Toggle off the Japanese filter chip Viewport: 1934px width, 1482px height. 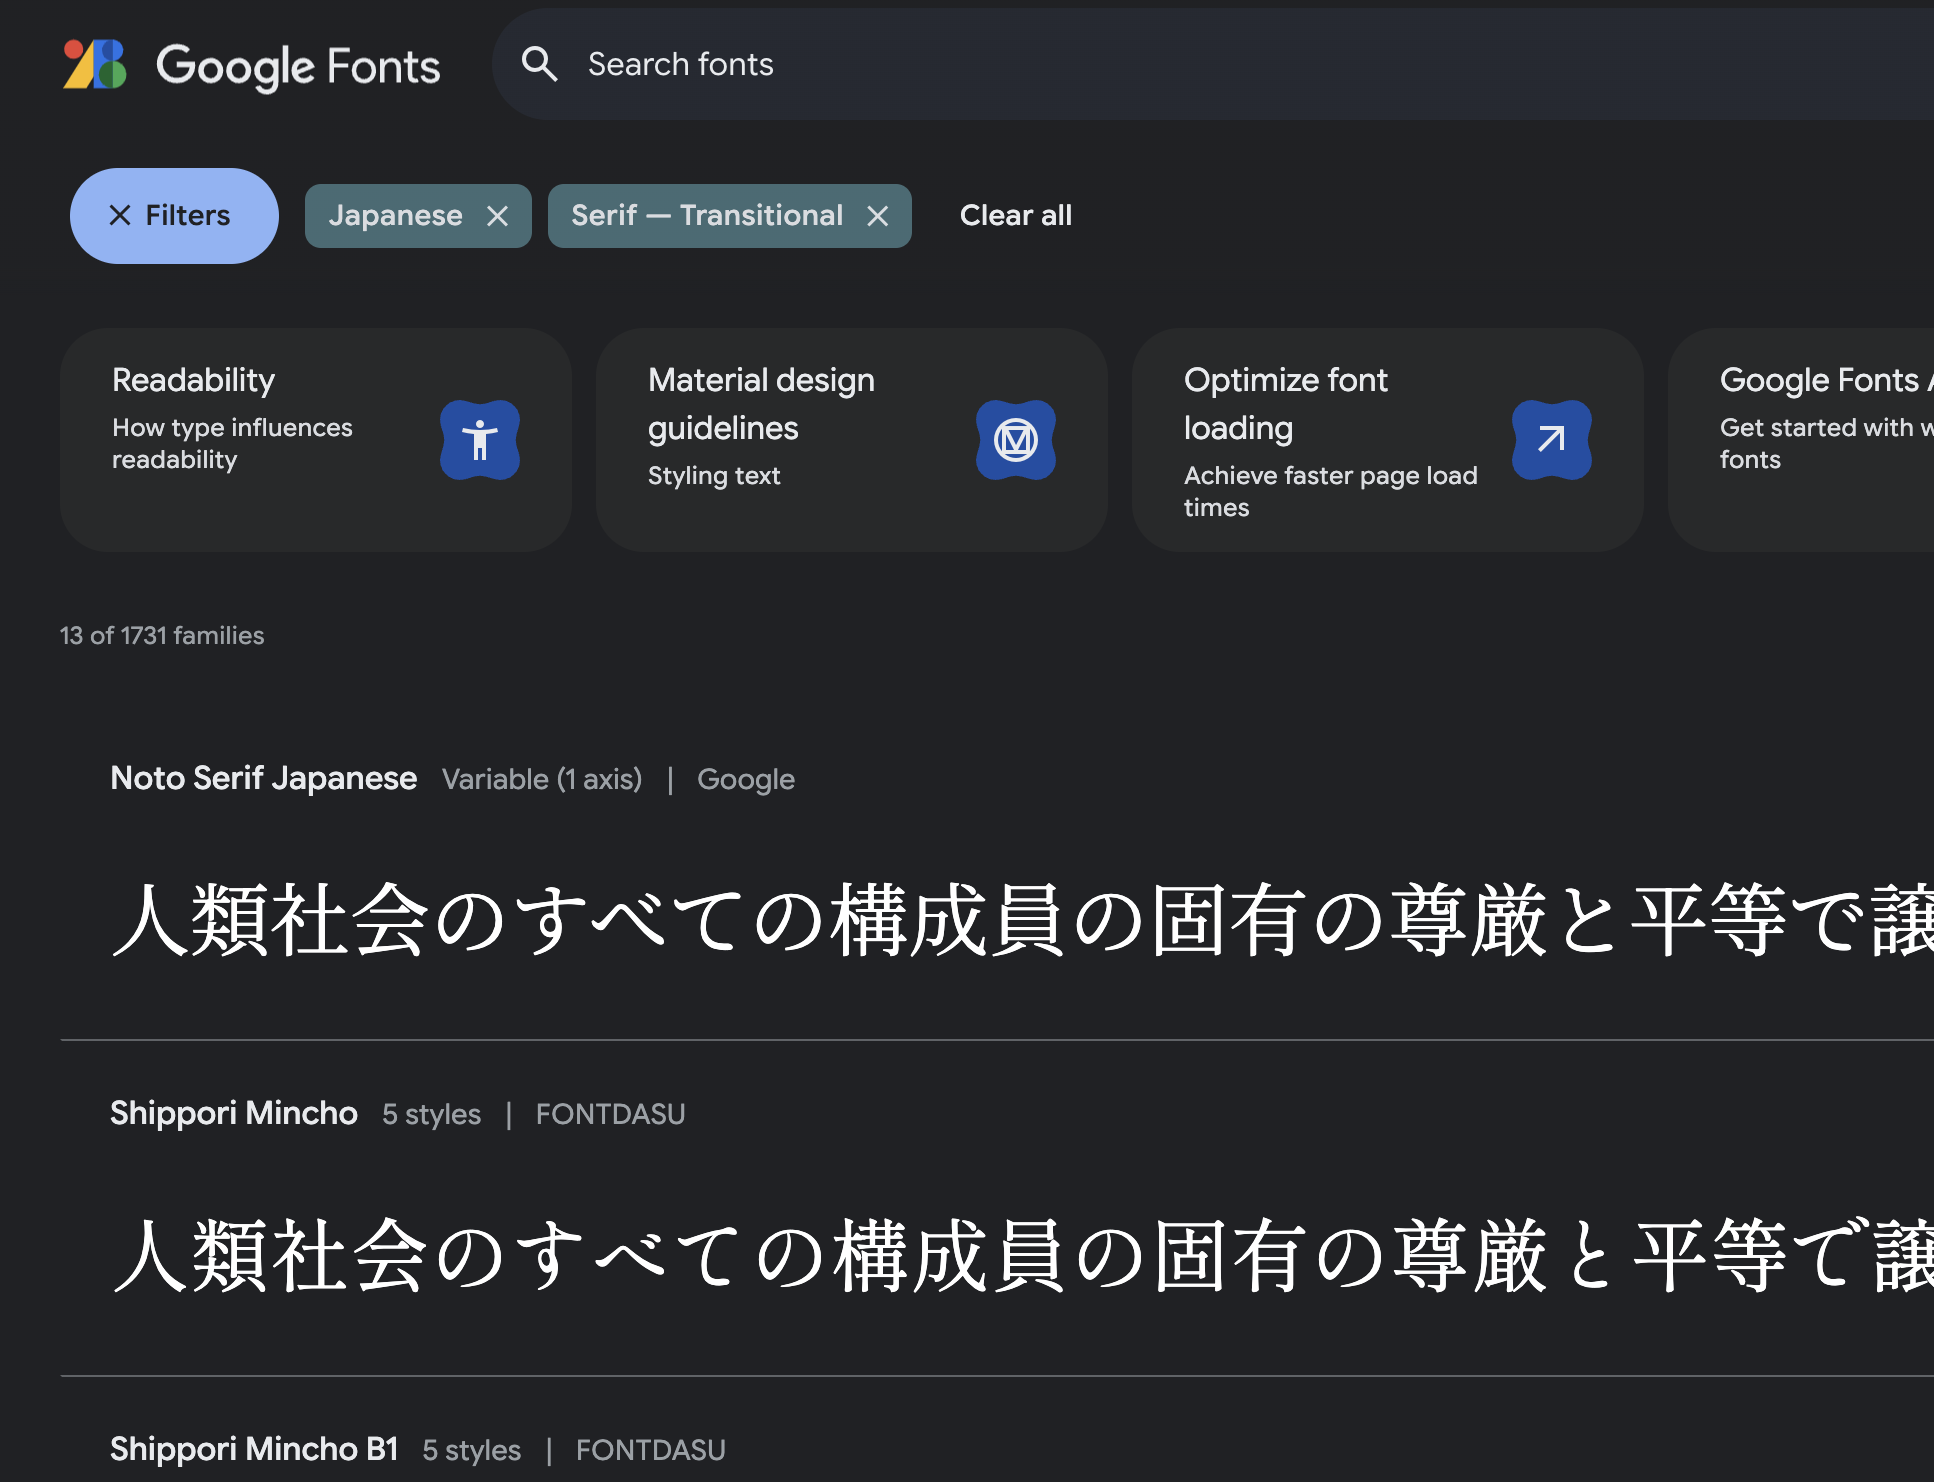tap(397, 215)
